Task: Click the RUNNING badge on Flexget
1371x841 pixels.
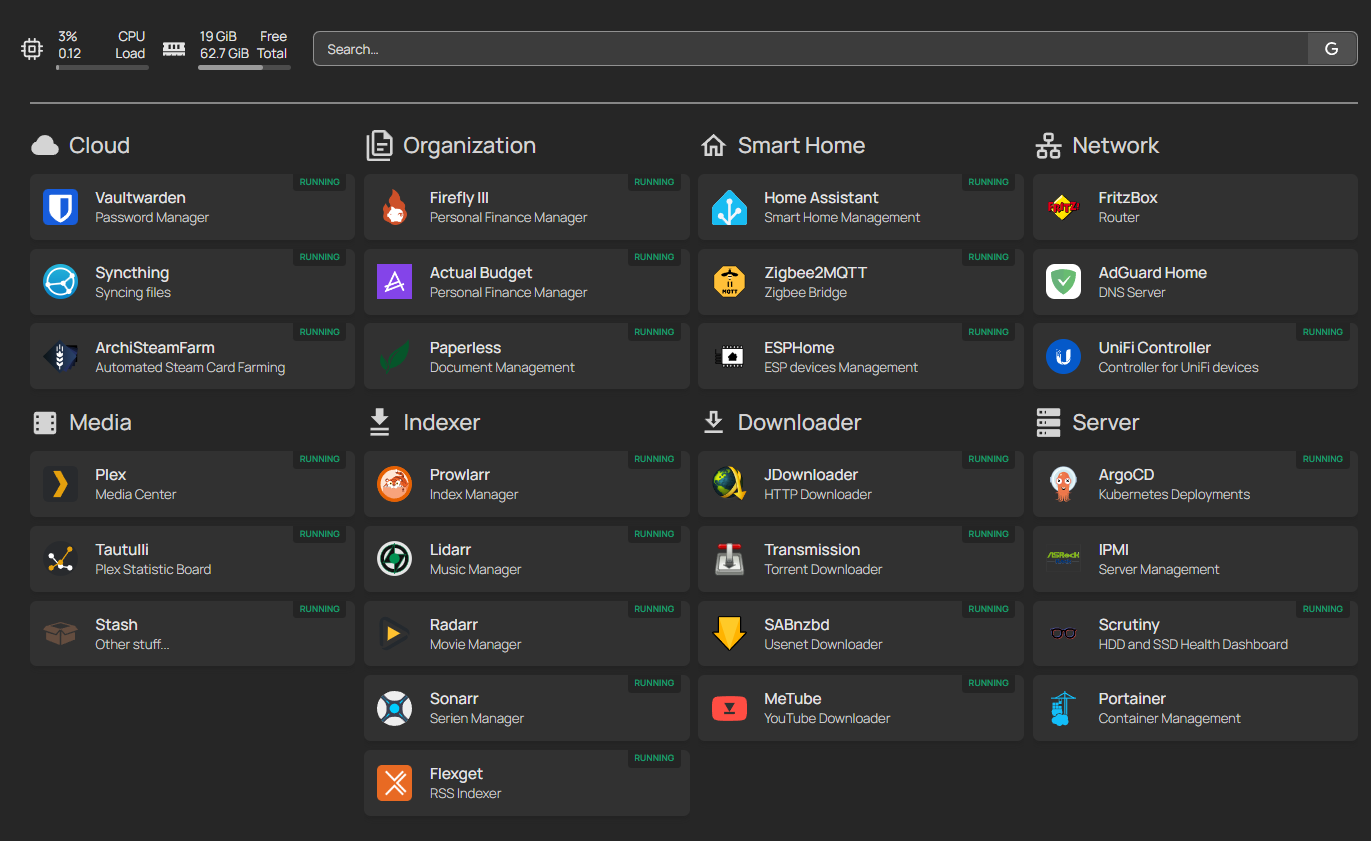Action: pyautogui.click(x=654, y=758)
